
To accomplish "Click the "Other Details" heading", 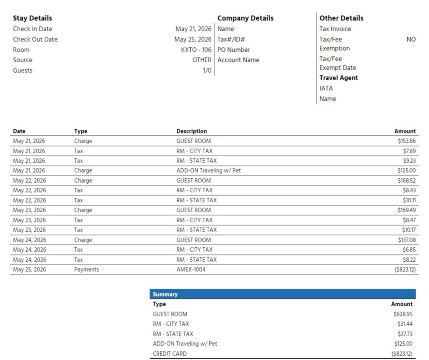I will pos(341,18).
